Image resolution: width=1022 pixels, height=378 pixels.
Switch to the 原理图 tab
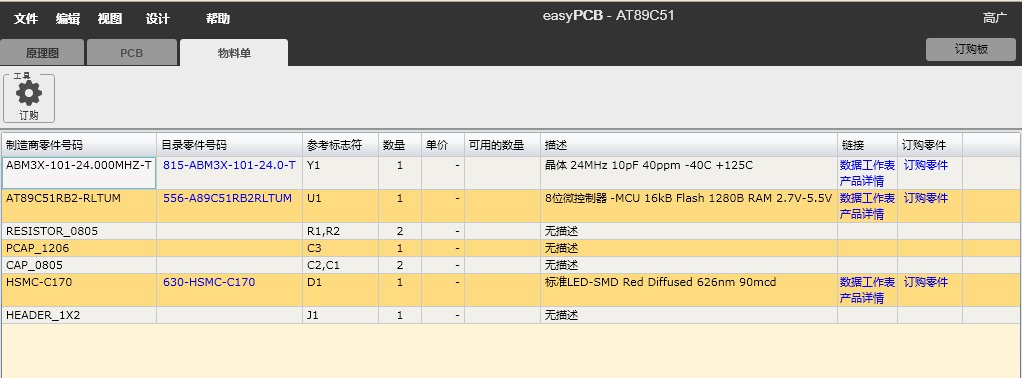42,53
